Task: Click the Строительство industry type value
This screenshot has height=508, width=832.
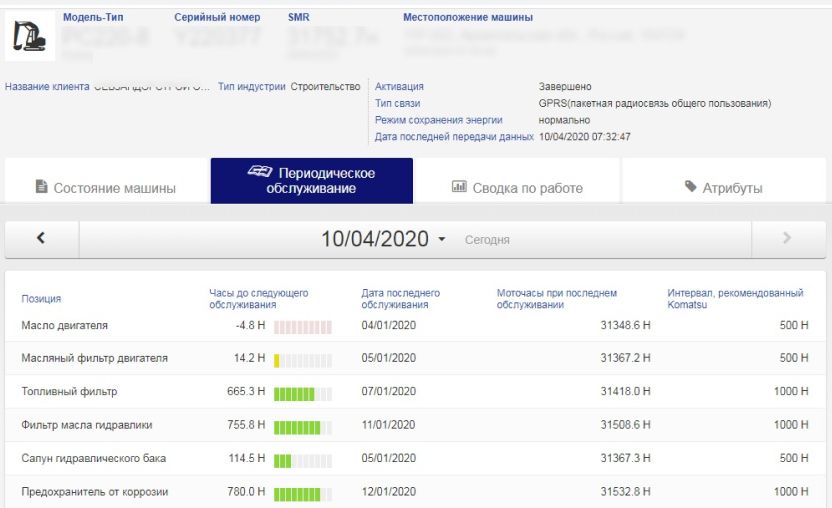Action: coord(325,87)
